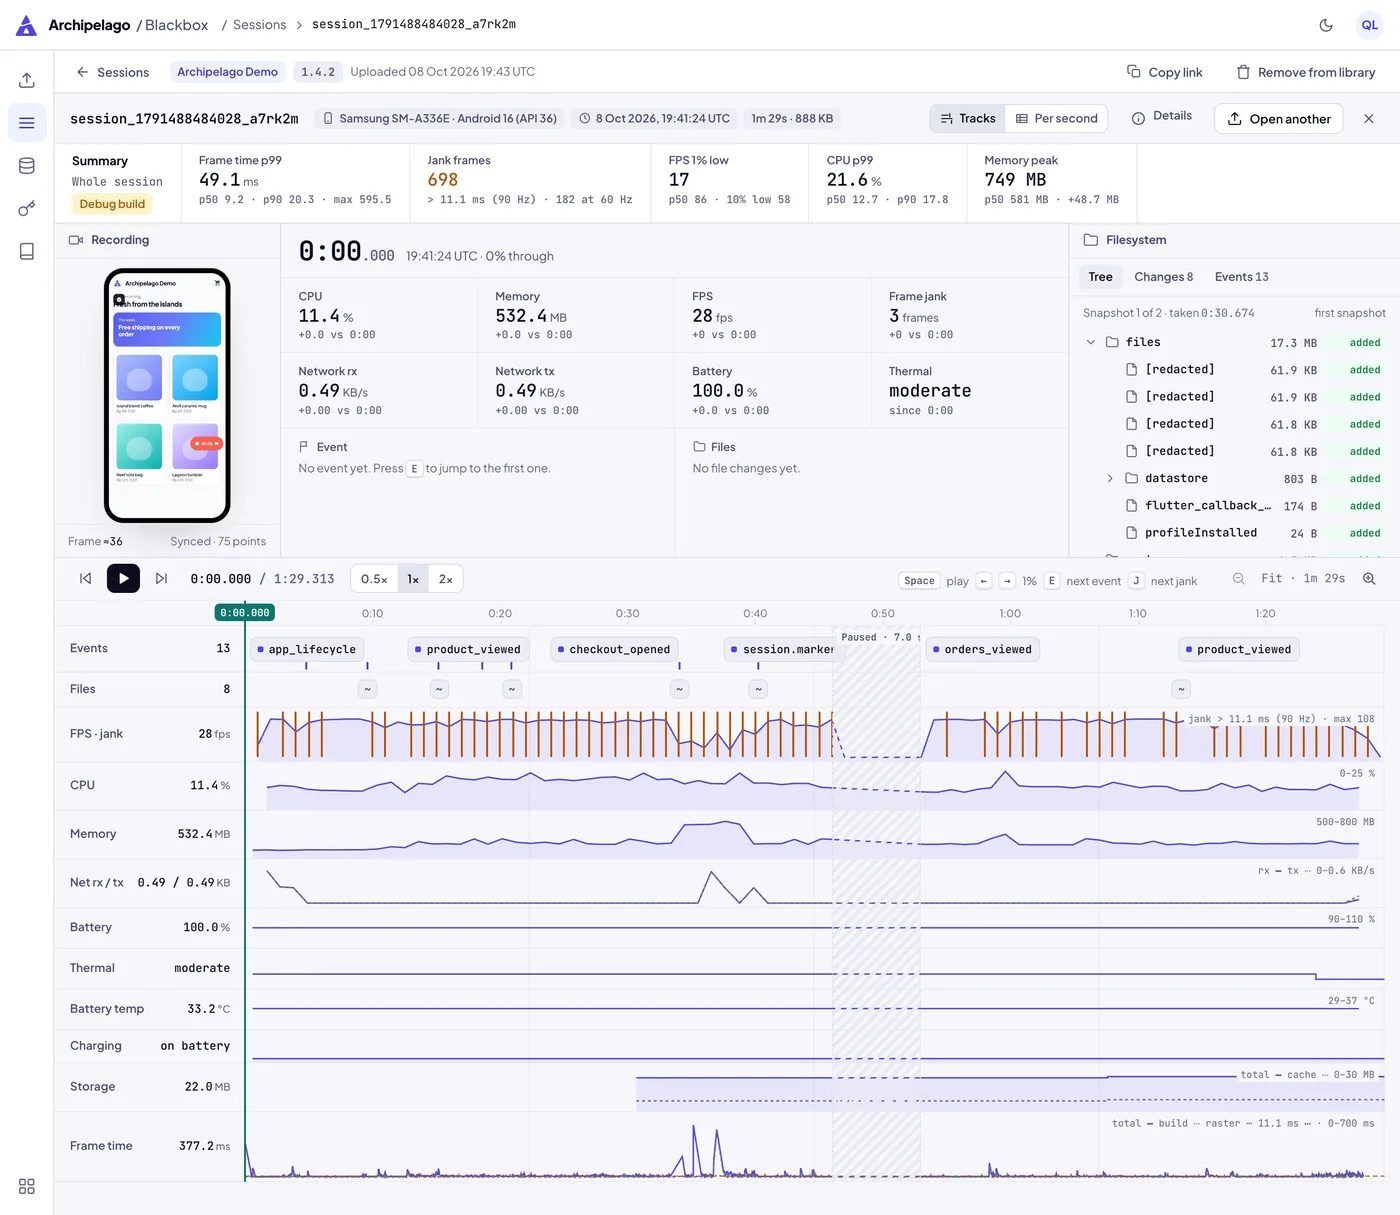This screenshot has width=1400, height=1215.
Task: Open the API keys icon in sidebar
Action: pyautogui.click(x=27, y=209)
